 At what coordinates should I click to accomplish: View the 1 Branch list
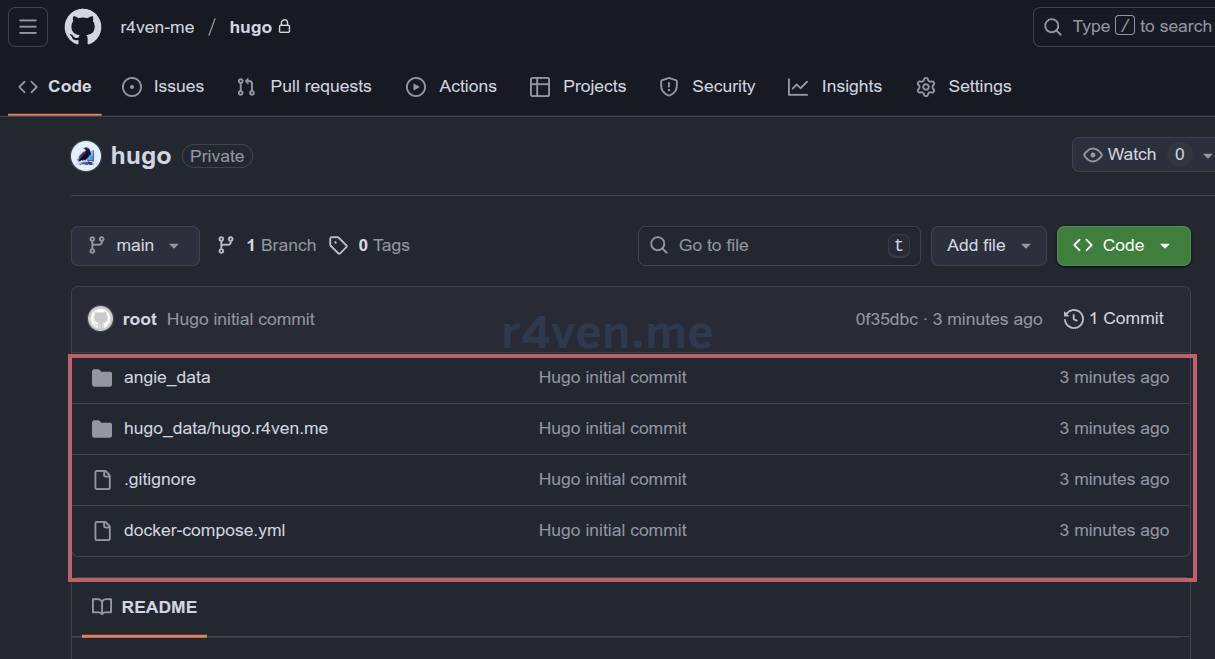[267, 246]
